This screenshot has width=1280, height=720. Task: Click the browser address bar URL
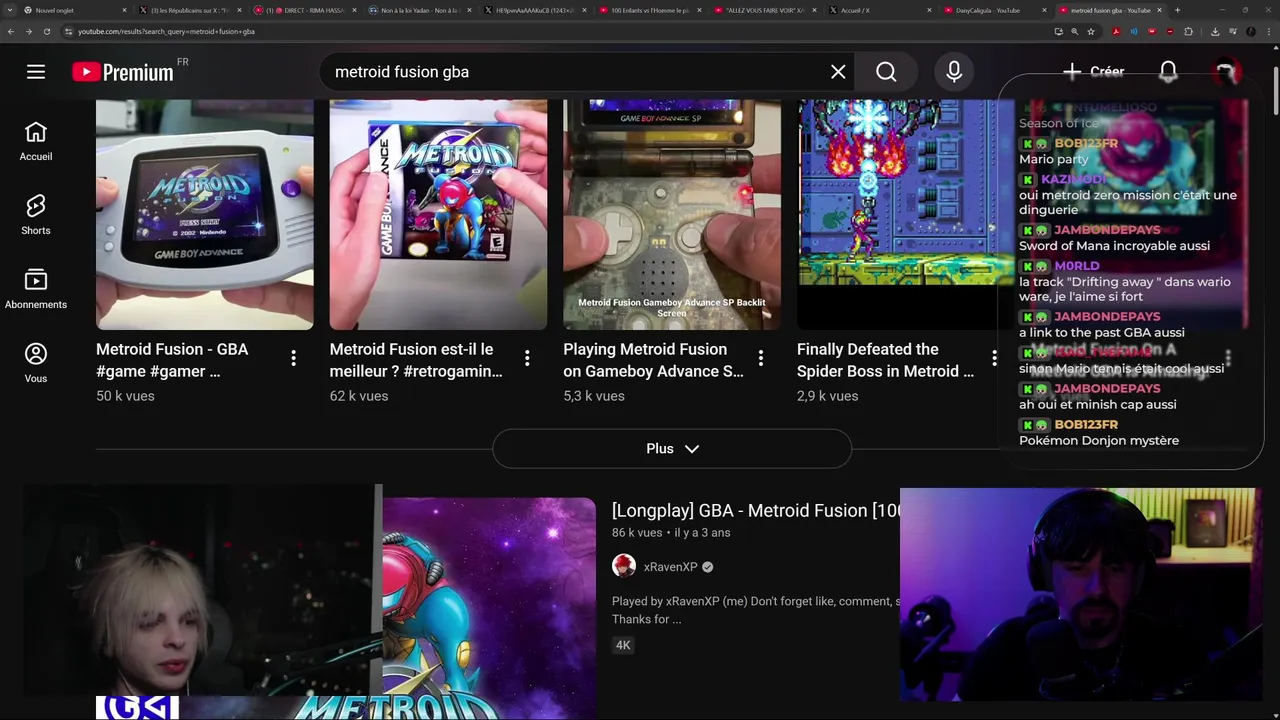[166, 31]
